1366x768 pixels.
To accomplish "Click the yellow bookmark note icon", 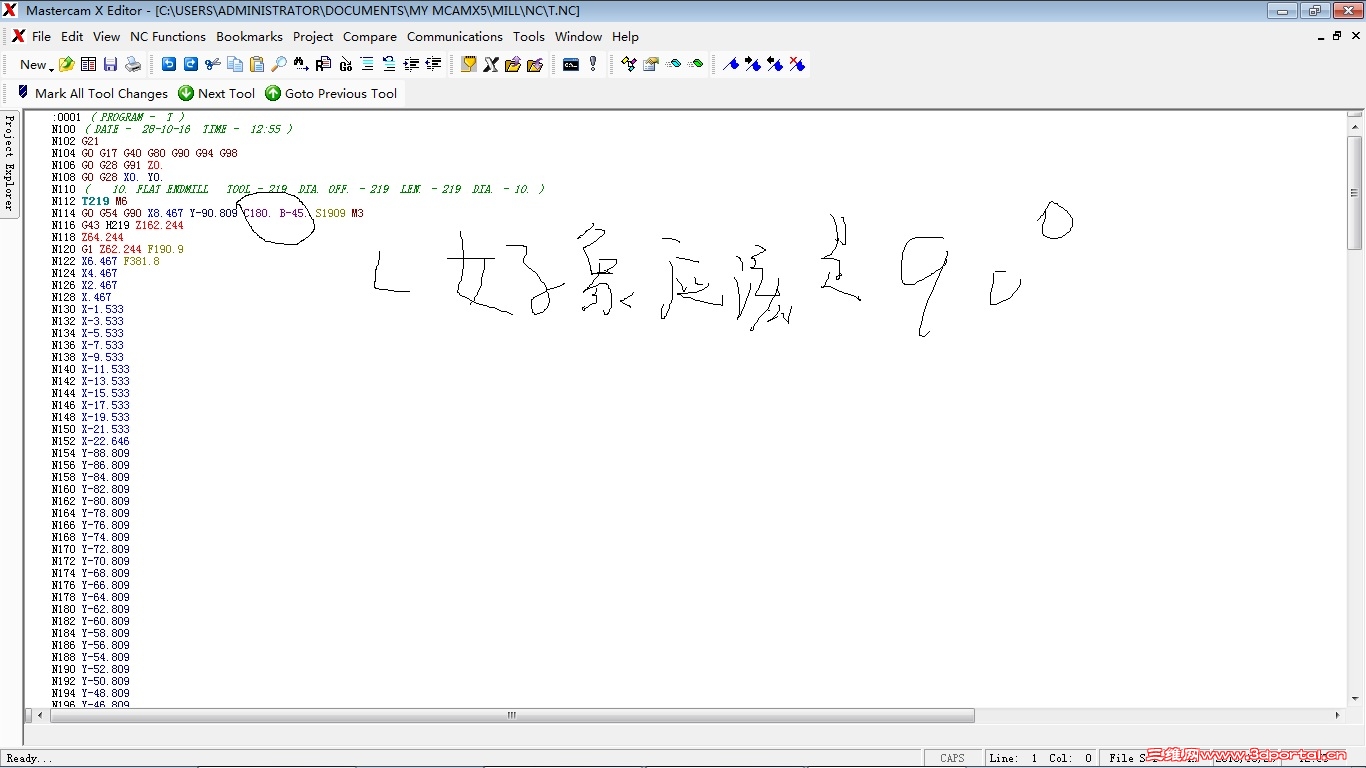I will point(469,64).
